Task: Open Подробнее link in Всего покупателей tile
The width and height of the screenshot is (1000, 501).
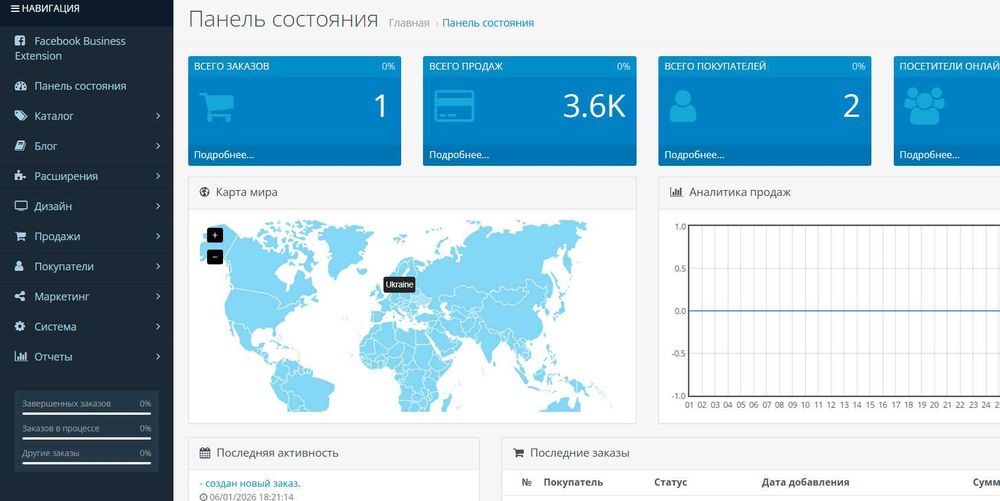Action: coord(695,155)
